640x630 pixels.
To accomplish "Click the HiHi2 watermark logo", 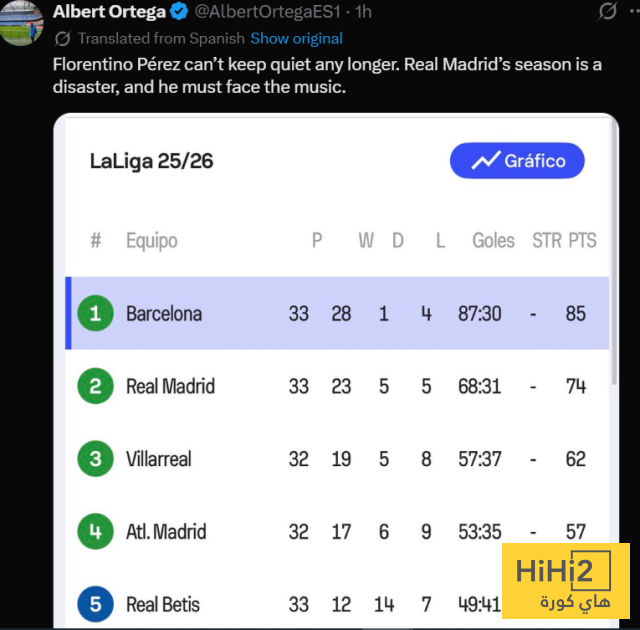I will 565,582.
